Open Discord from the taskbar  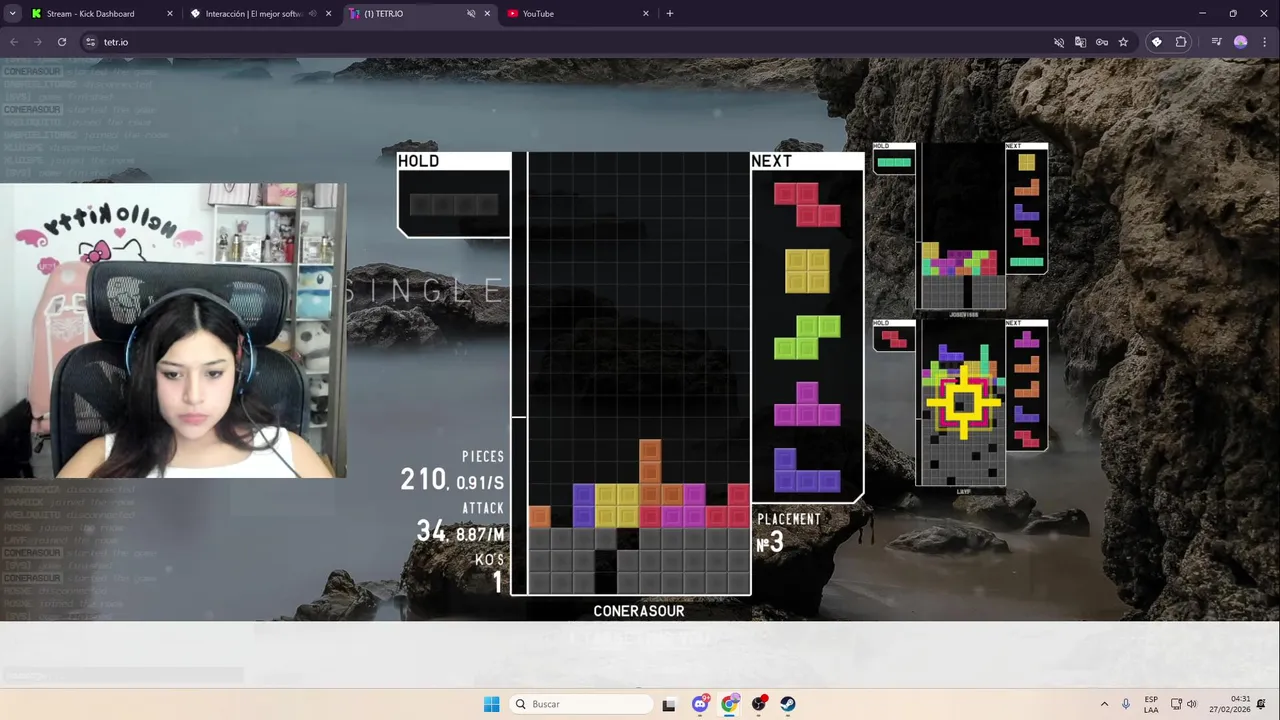point(700,704)
